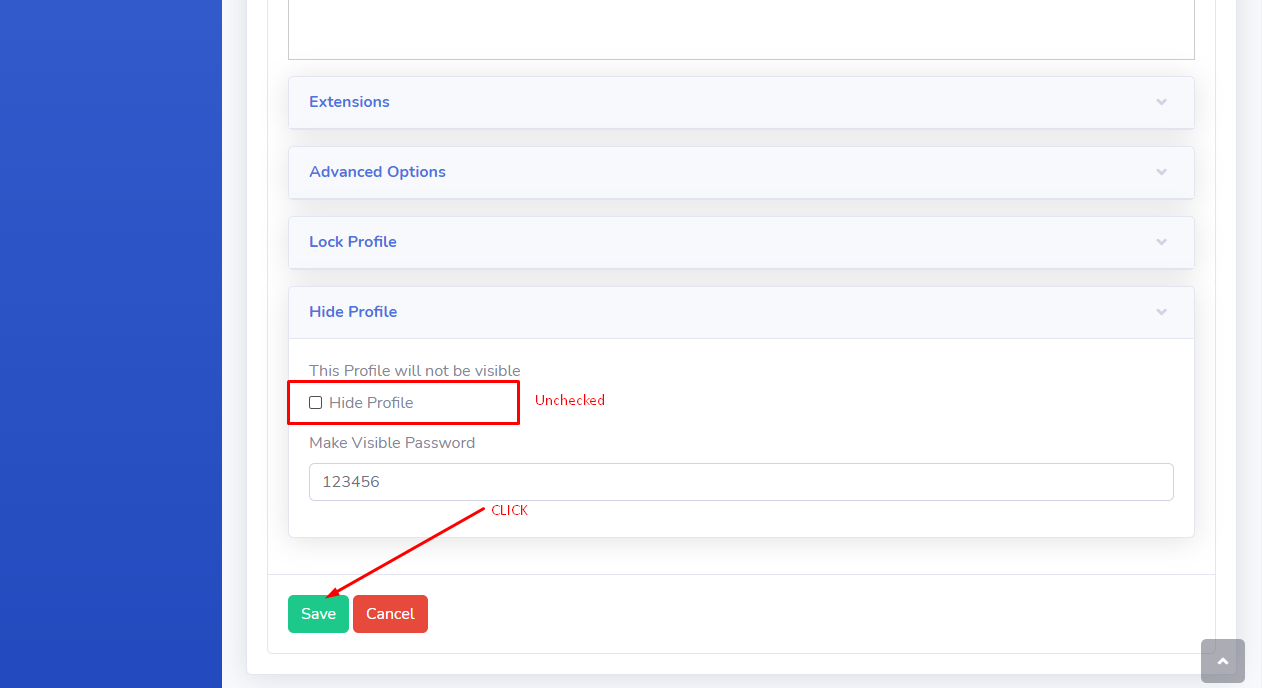Open the Lock Profile accordion header
1262x688 pixels.
(741, 242)
